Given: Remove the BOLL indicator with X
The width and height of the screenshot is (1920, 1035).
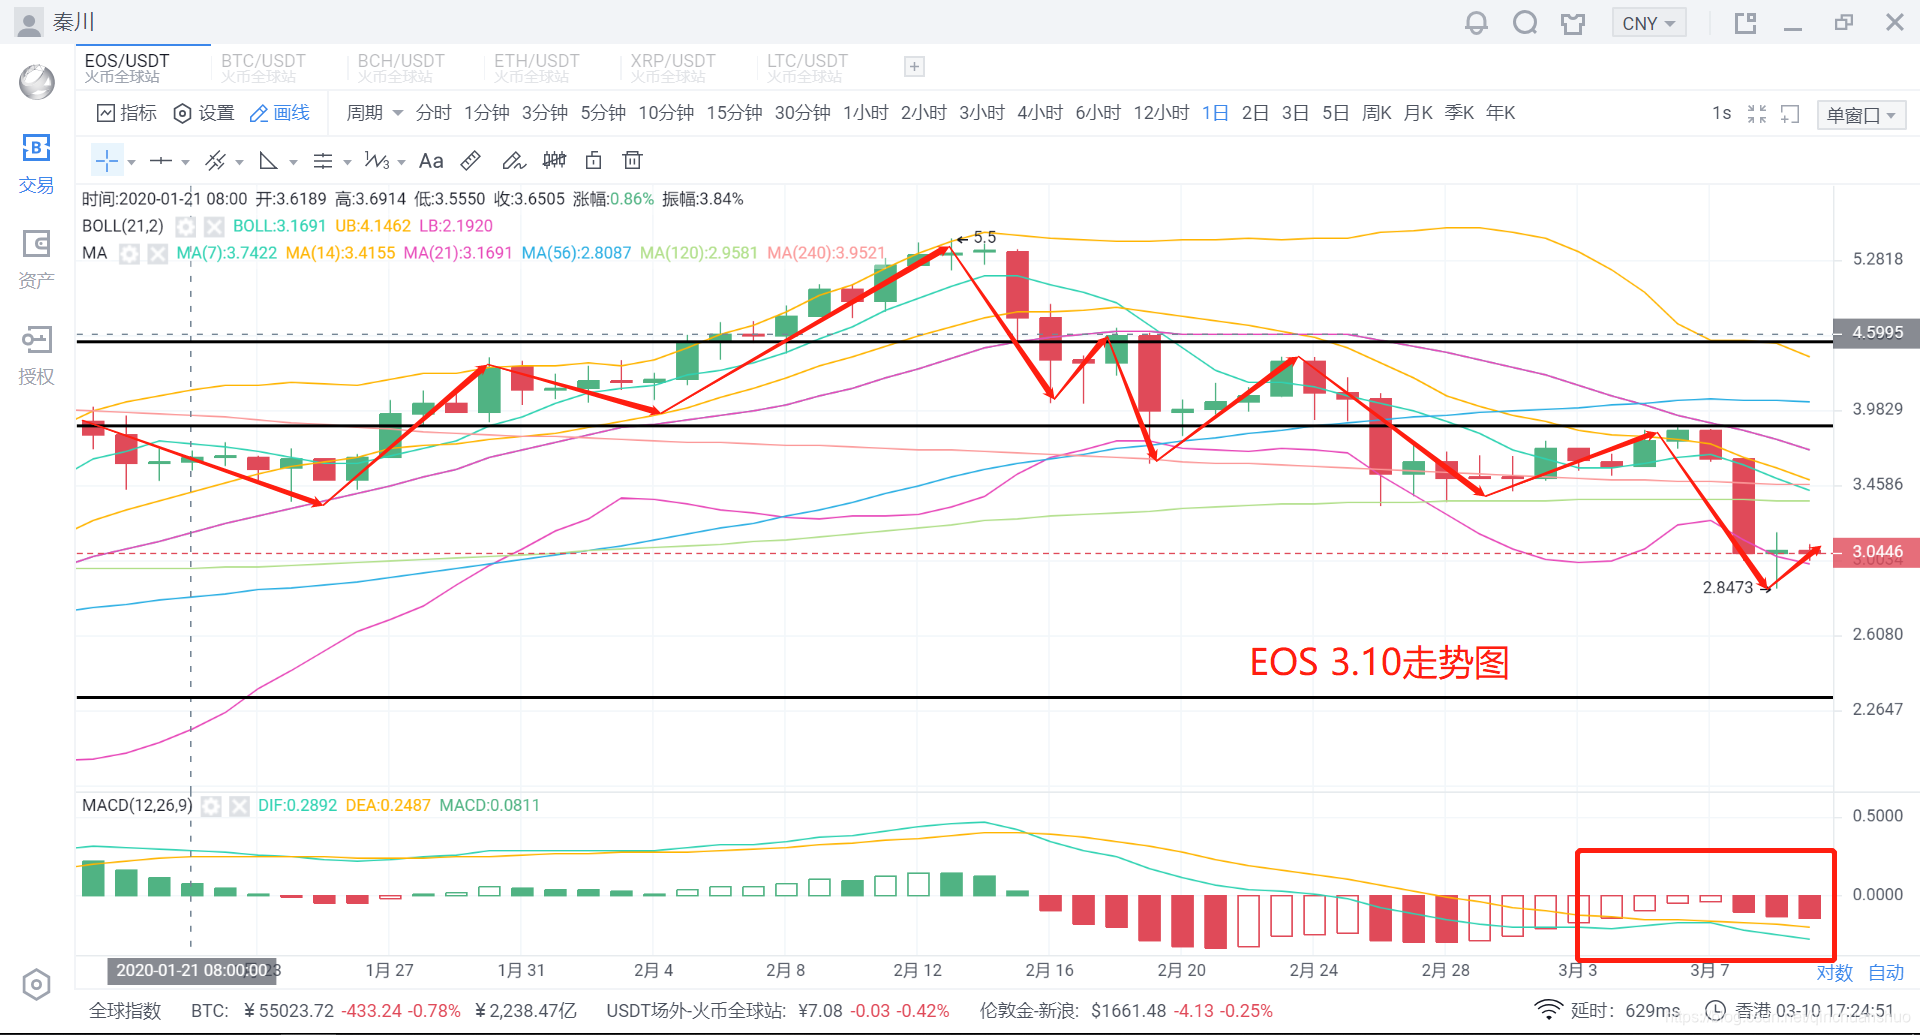Looking at the screenshot, I should click(x=214, y=226).
